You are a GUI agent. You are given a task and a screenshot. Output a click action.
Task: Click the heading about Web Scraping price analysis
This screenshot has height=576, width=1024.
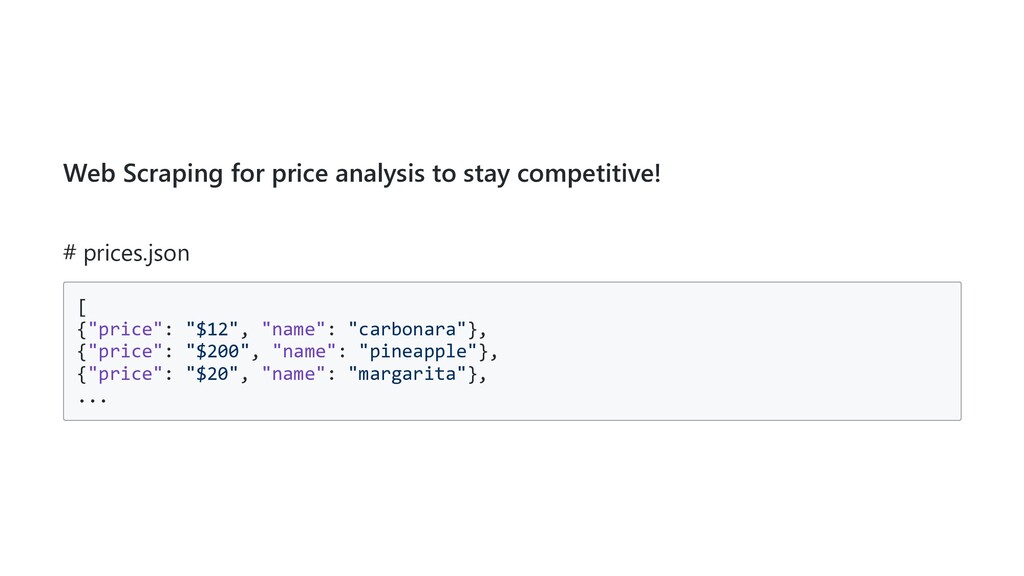tap(361, 173)
